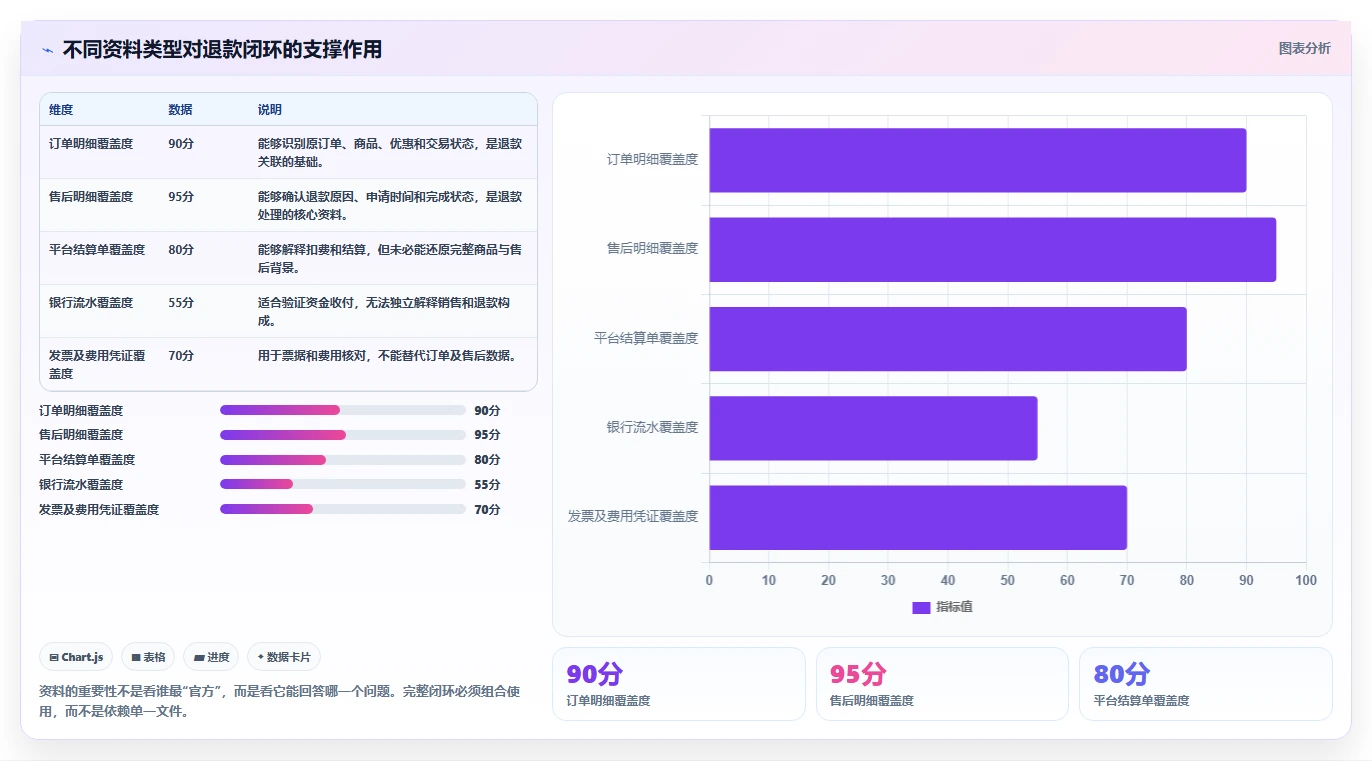Click the lightning icon beside the page title
The image size is (1372, 761).
click(x=47, y=50)
